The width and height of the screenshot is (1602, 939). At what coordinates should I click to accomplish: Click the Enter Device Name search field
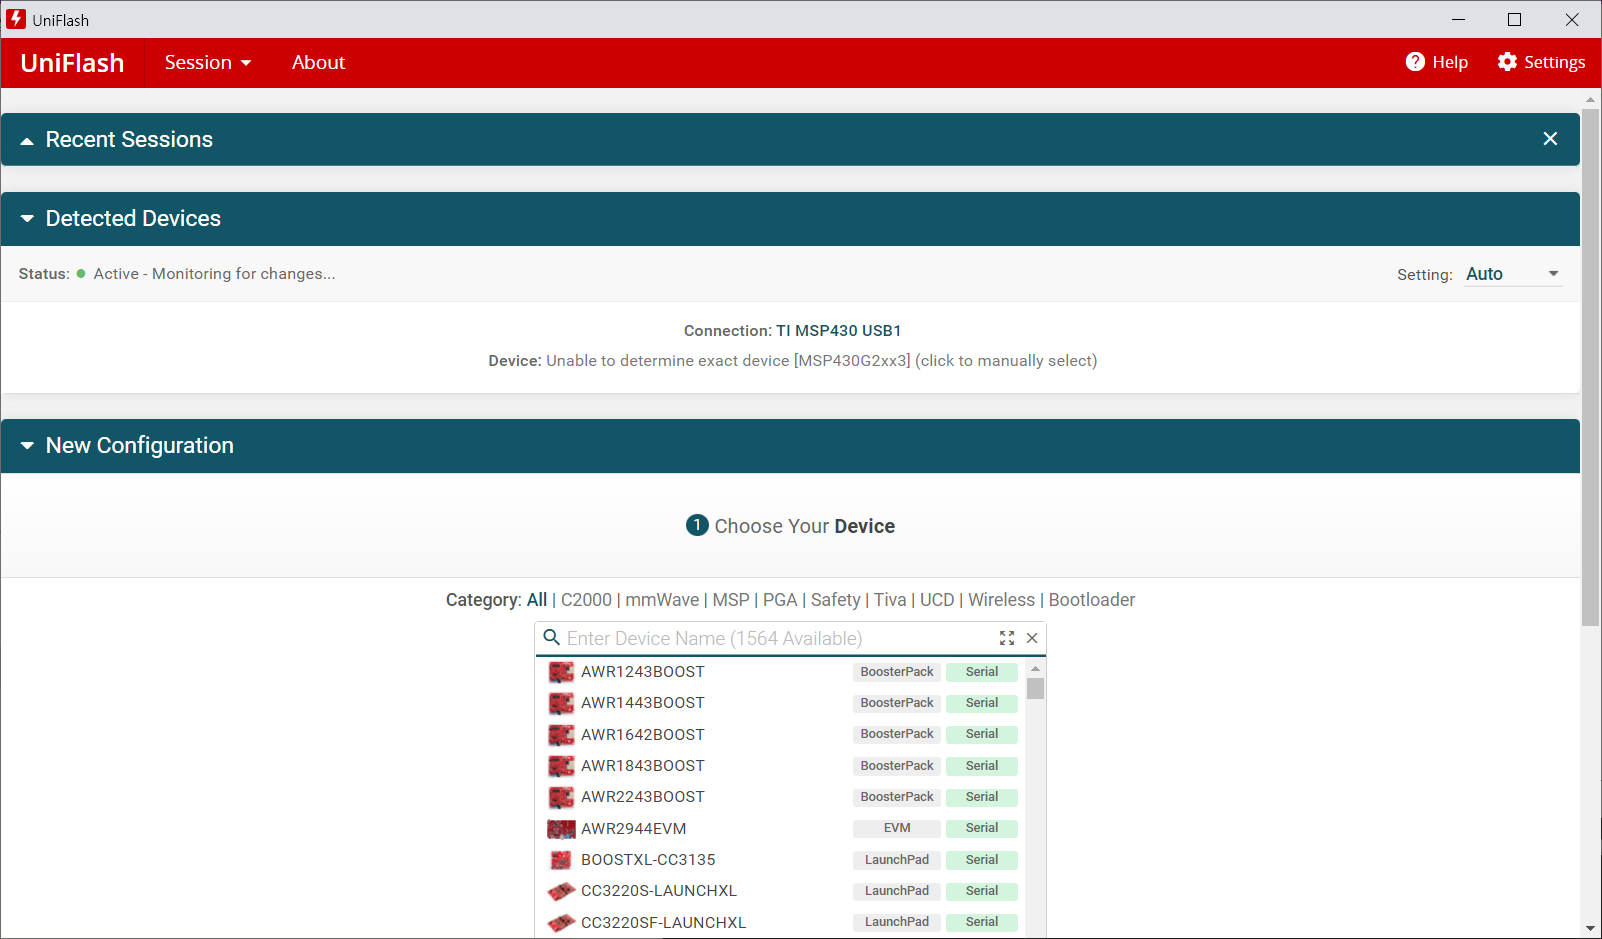coord(778,638)
